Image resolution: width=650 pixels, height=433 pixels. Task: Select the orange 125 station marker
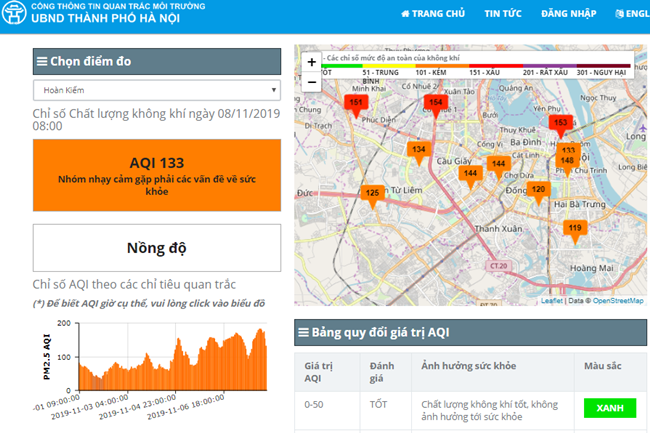372,193
